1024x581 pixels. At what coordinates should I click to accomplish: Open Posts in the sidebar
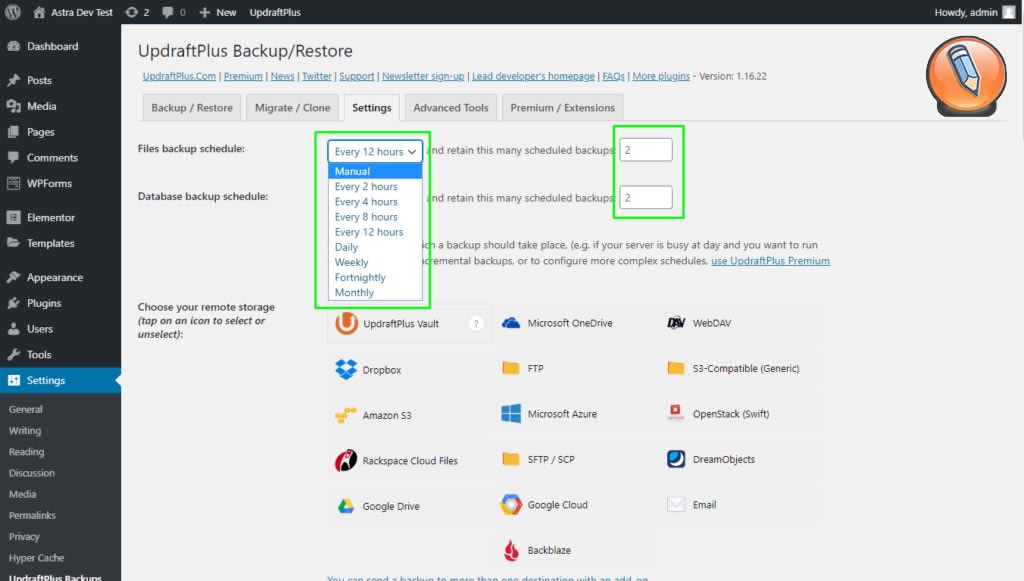(x=60, y=80)
